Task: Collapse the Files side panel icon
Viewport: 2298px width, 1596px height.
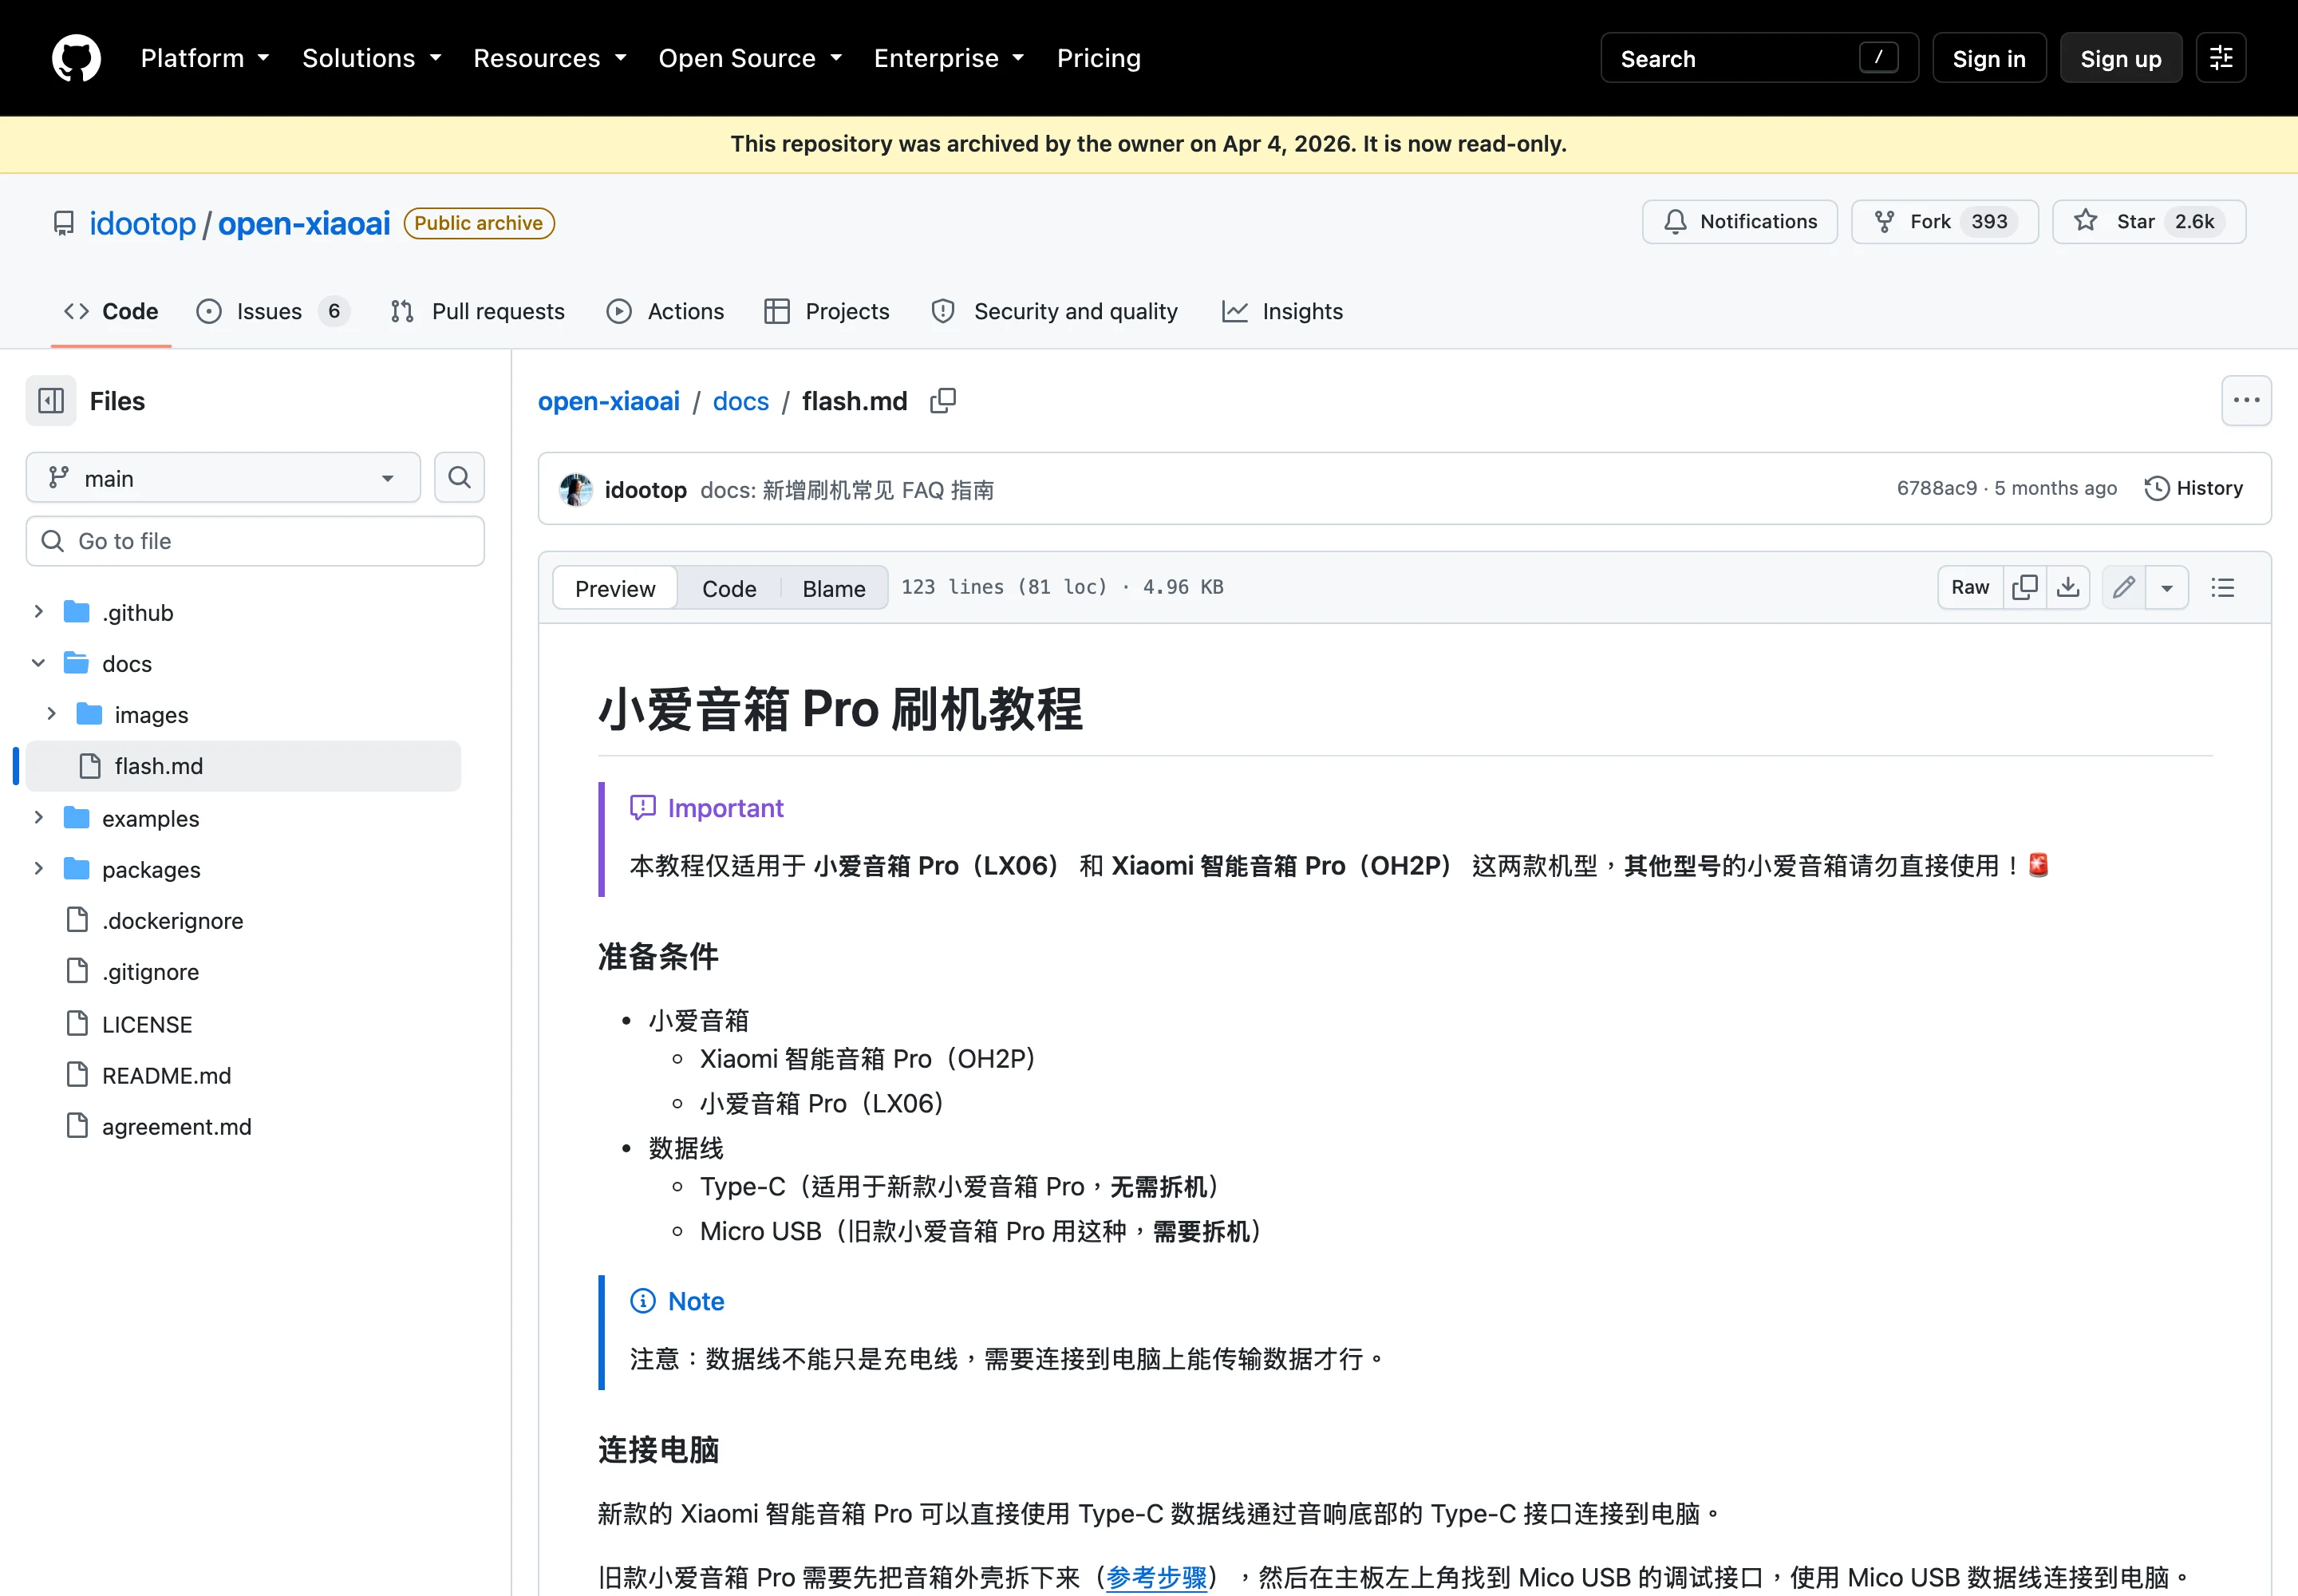Action: coord(51,401)
